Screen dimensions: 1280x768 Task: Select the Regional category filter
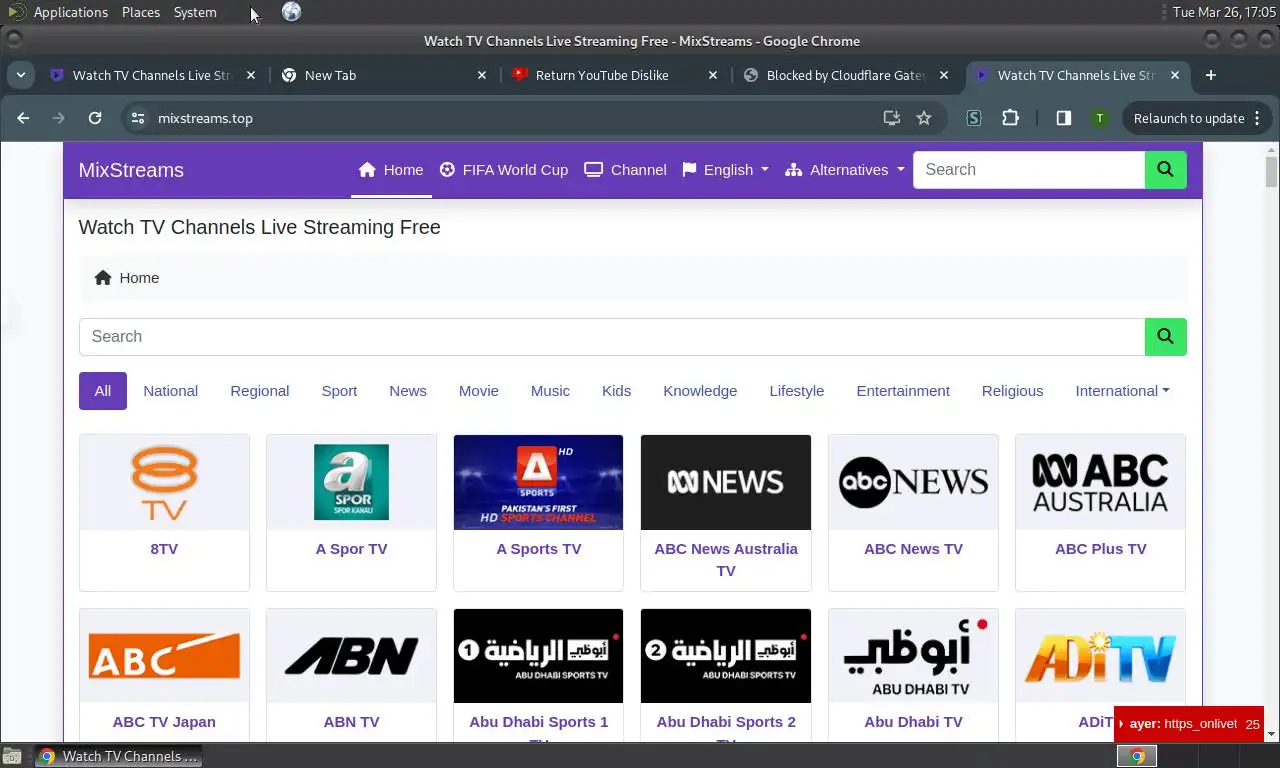coord(260,391)
